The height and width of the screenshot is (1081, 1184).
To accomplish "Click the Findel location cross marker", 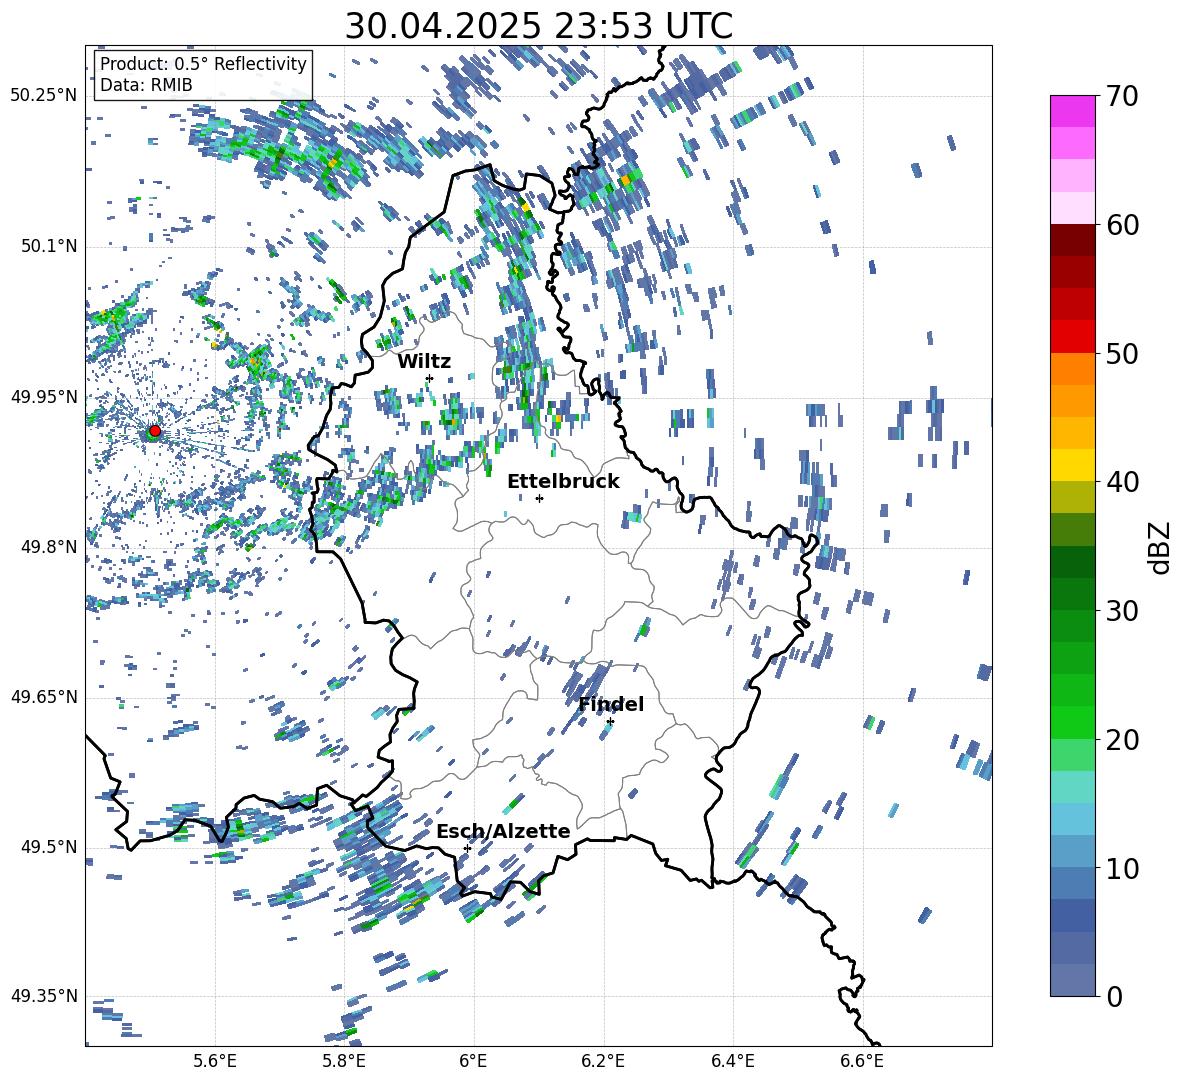I will click(x=610, y=722).
